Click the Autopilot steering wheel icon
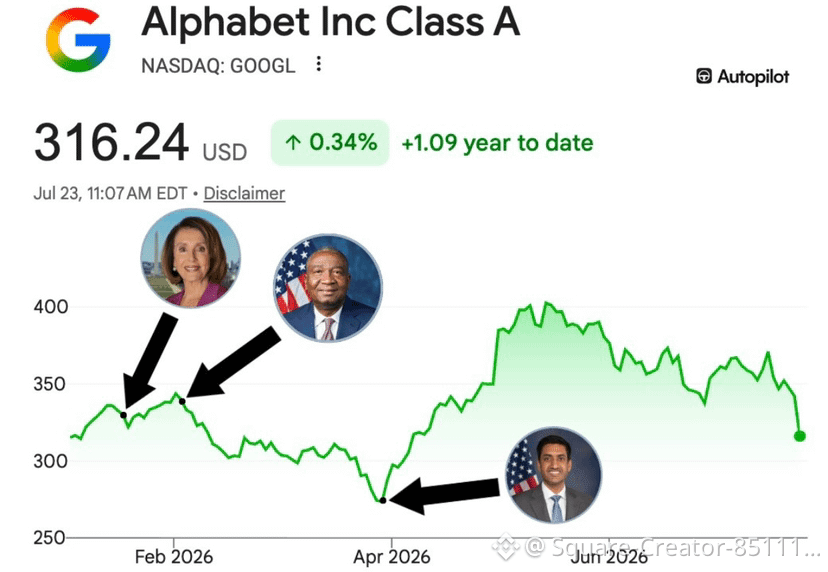The image size is (828, 572). pos(703,76)
